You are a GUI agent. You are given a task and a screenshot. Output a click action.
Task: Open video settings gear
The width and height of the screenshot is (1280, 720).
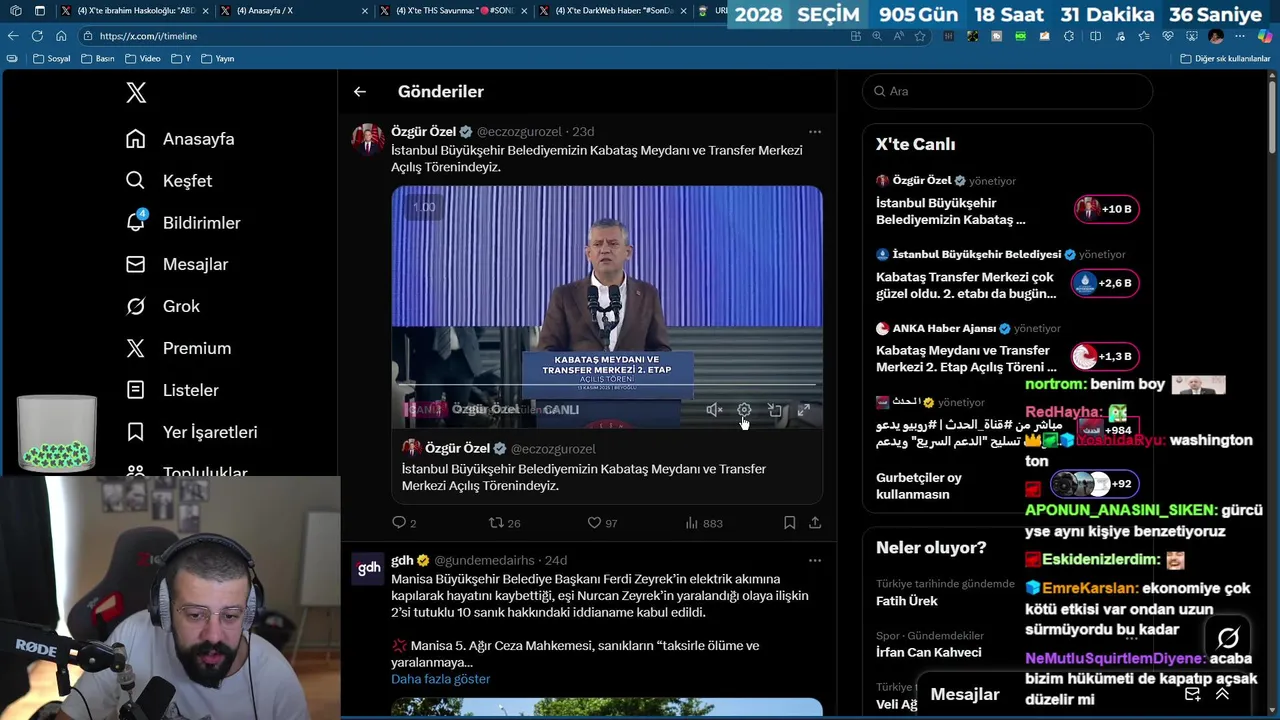pyautogui.click(x=744, y=410)
